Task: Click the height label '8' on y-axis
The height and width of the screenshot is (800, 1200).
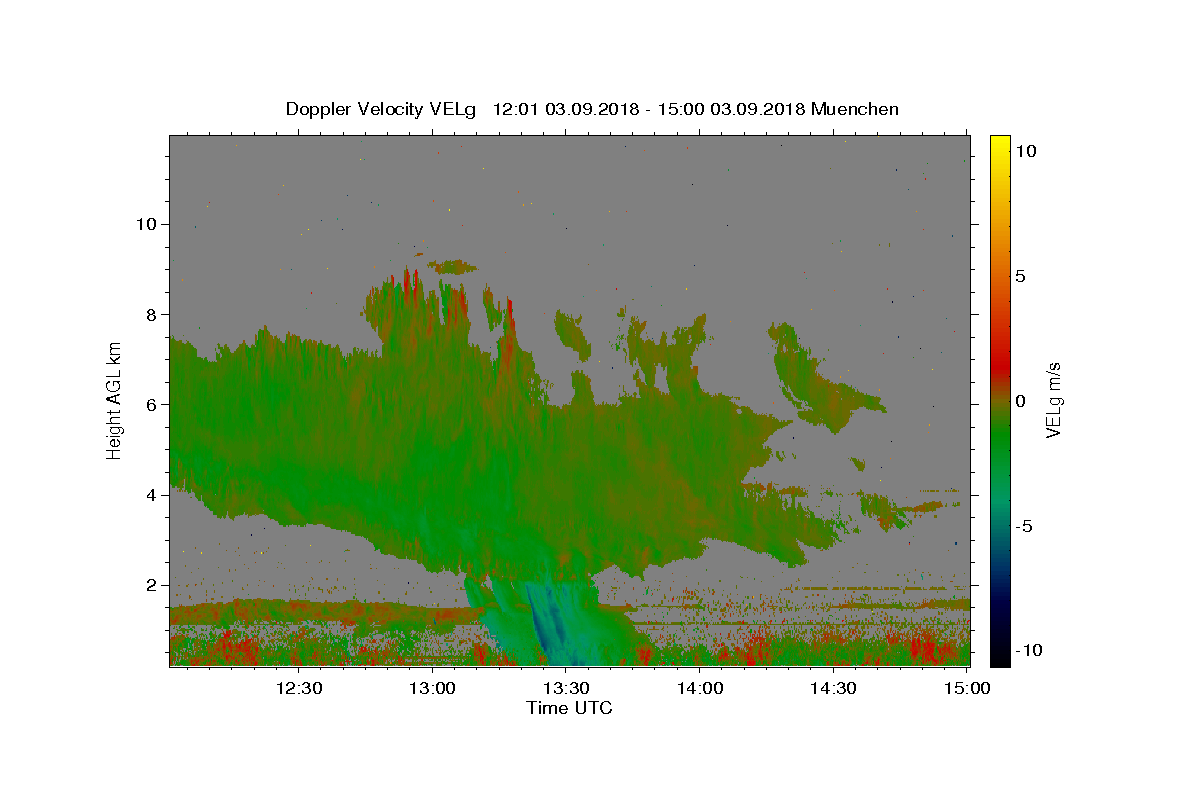Action: click(x=150, y=314)
